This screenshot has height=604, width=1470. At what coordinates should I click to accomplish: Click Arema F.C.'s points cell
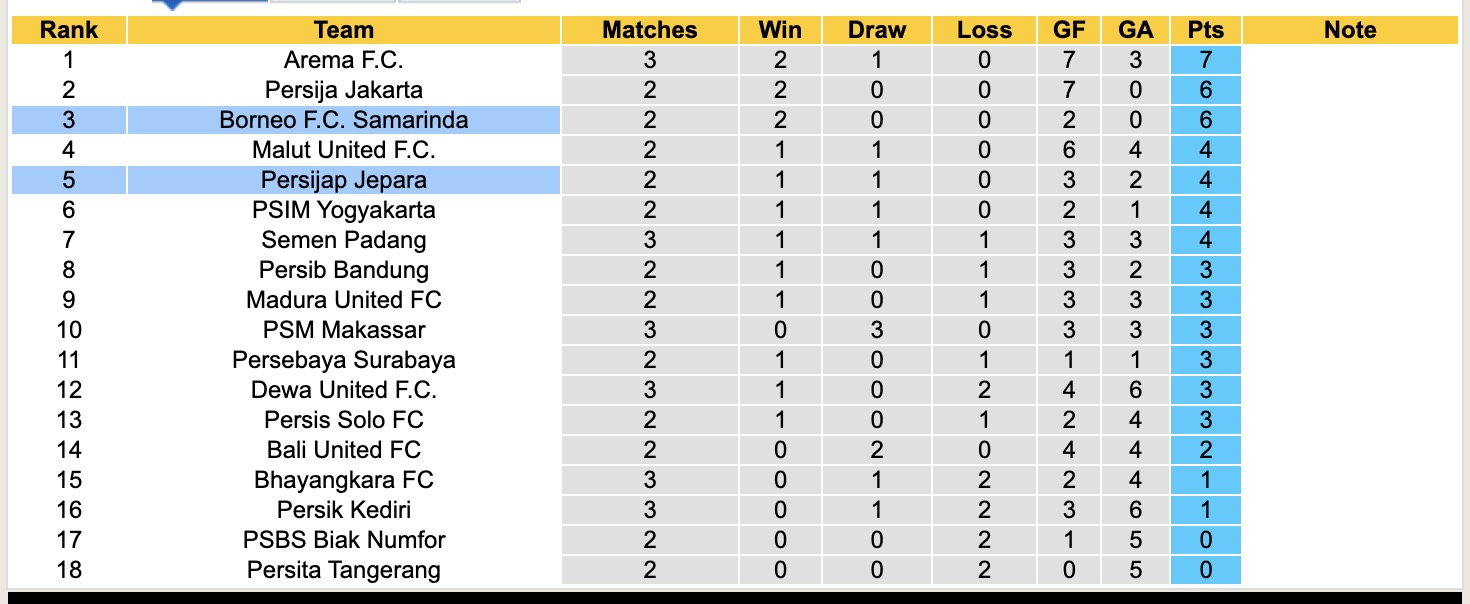click(1205, 60)
